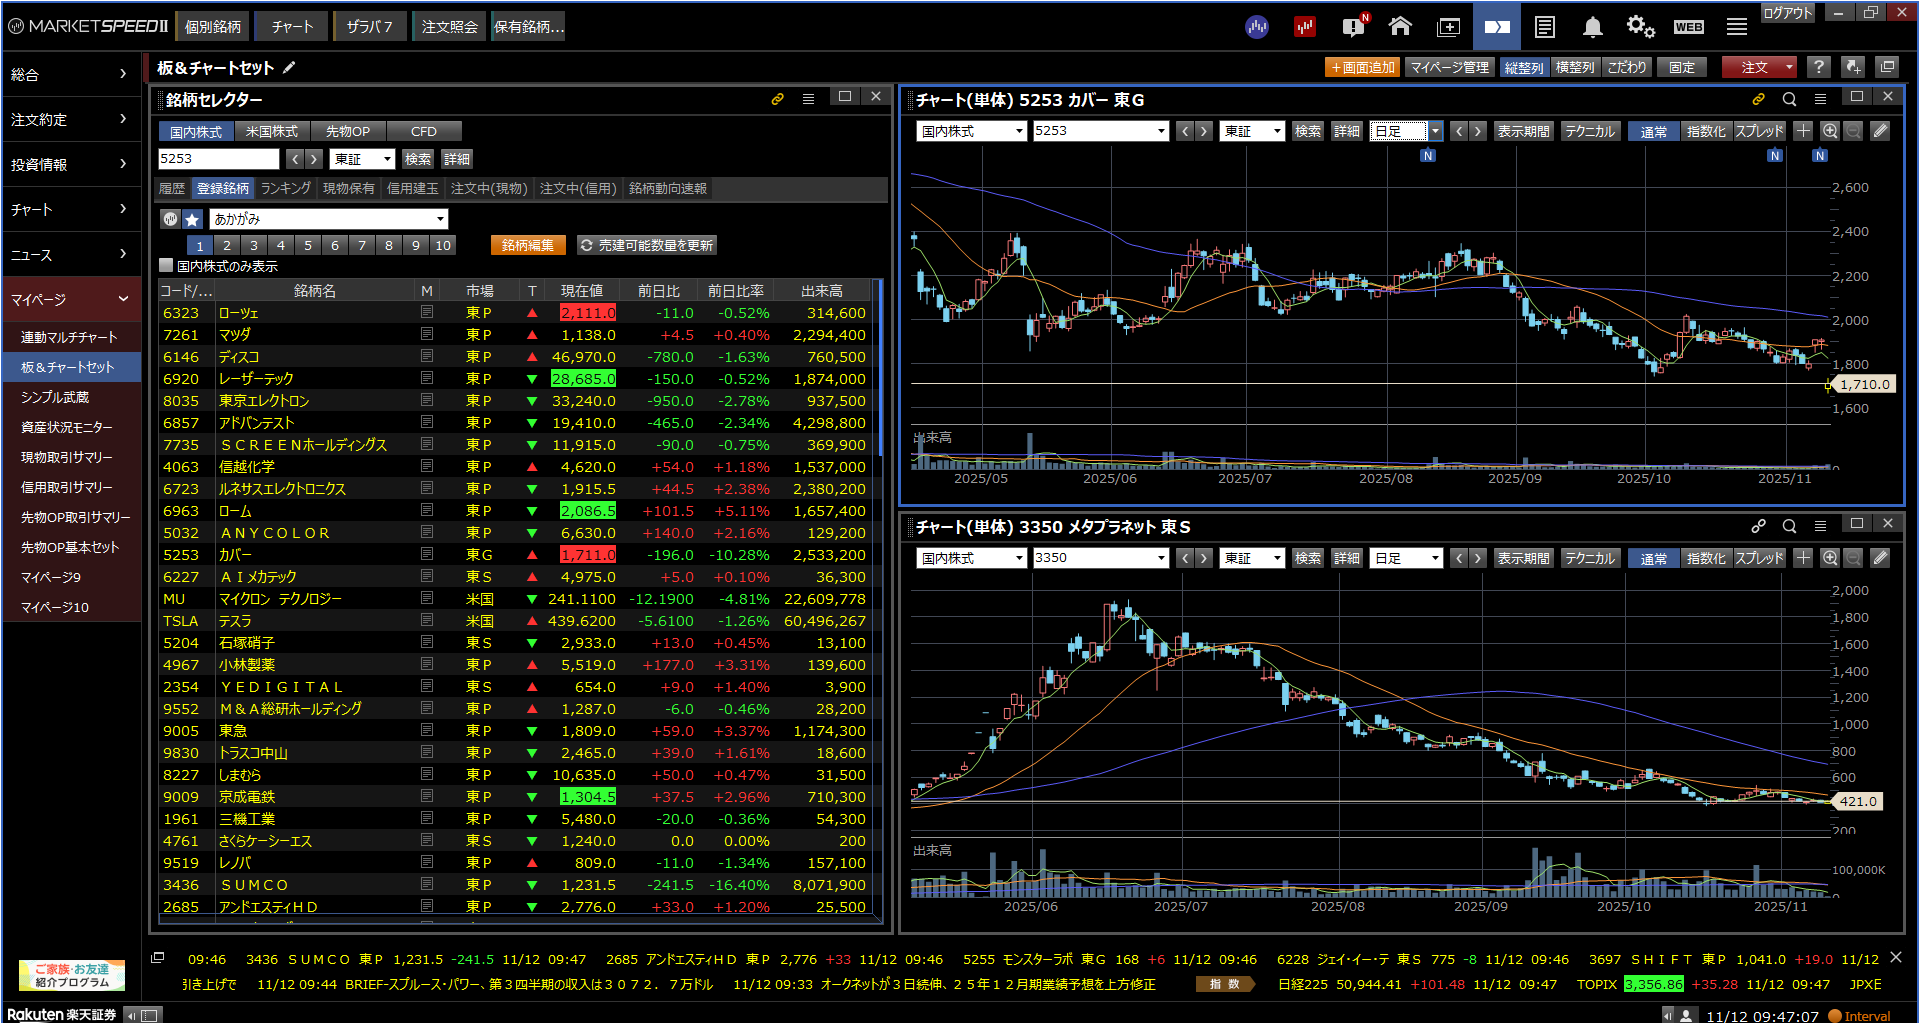1919x1023 pixels.
Task: Click the ログアウト button
Action: coord(1788,12)
